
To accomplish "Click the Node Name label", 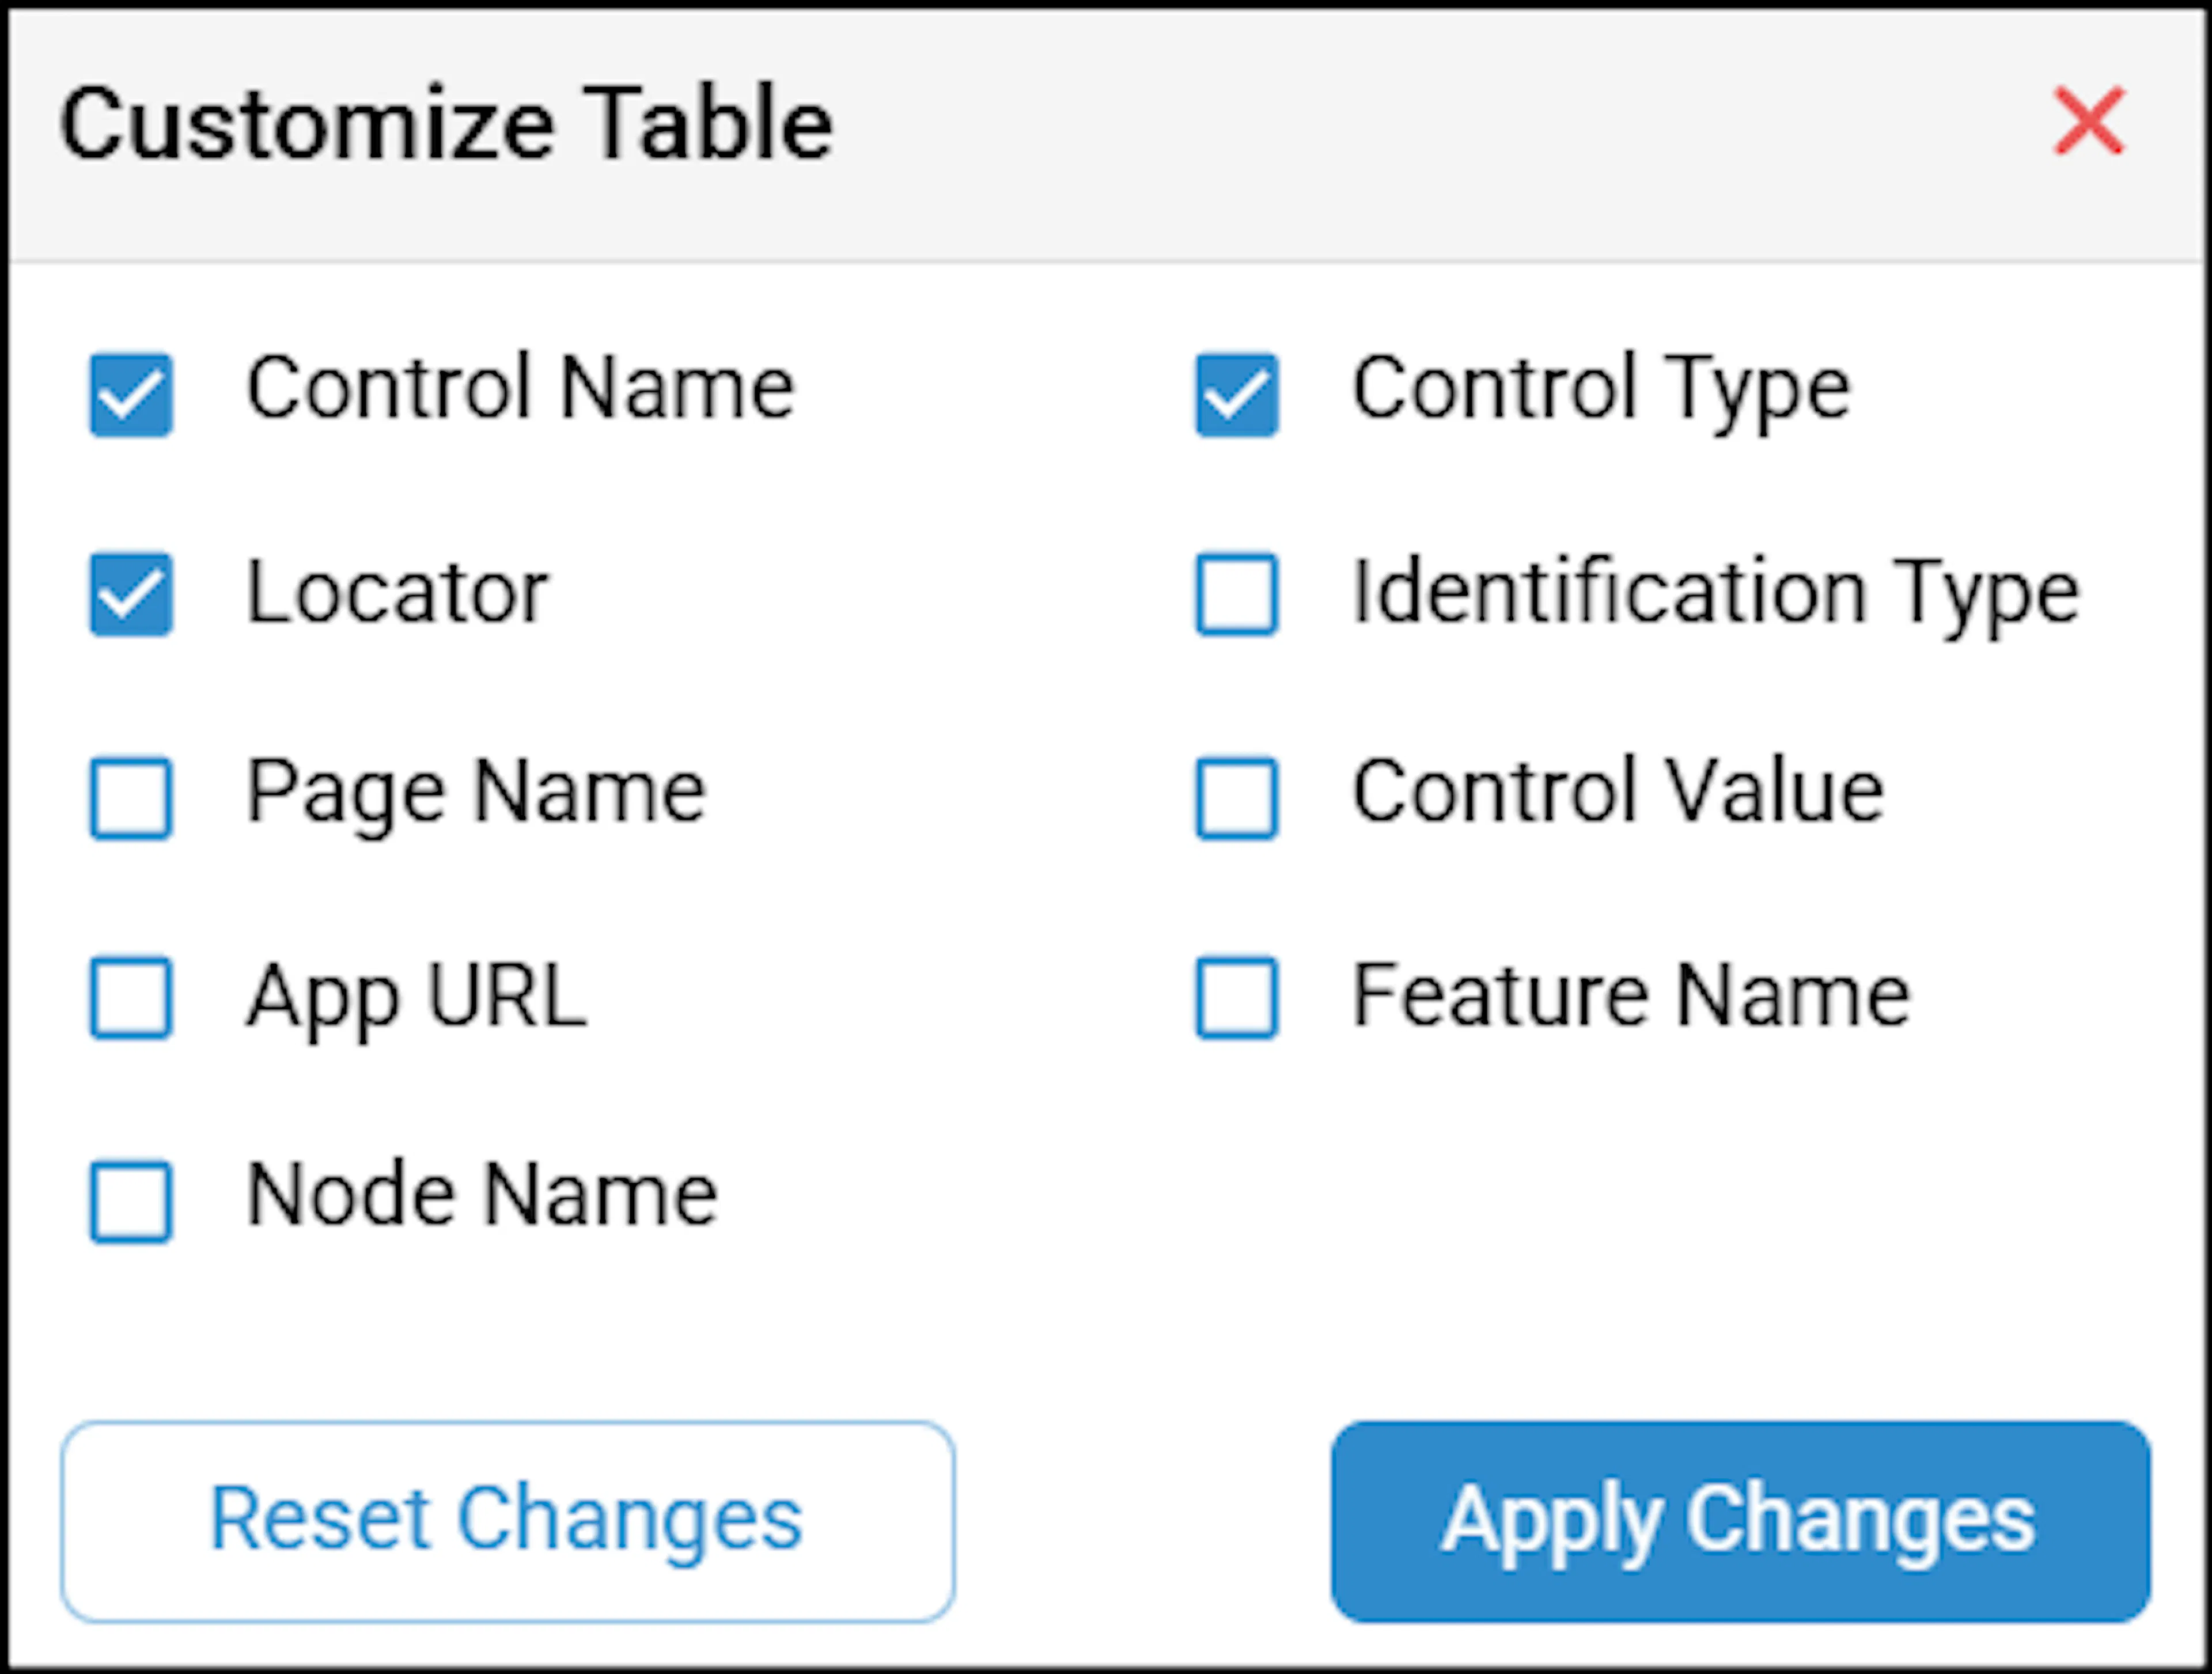I will (x=482, y=1194).
